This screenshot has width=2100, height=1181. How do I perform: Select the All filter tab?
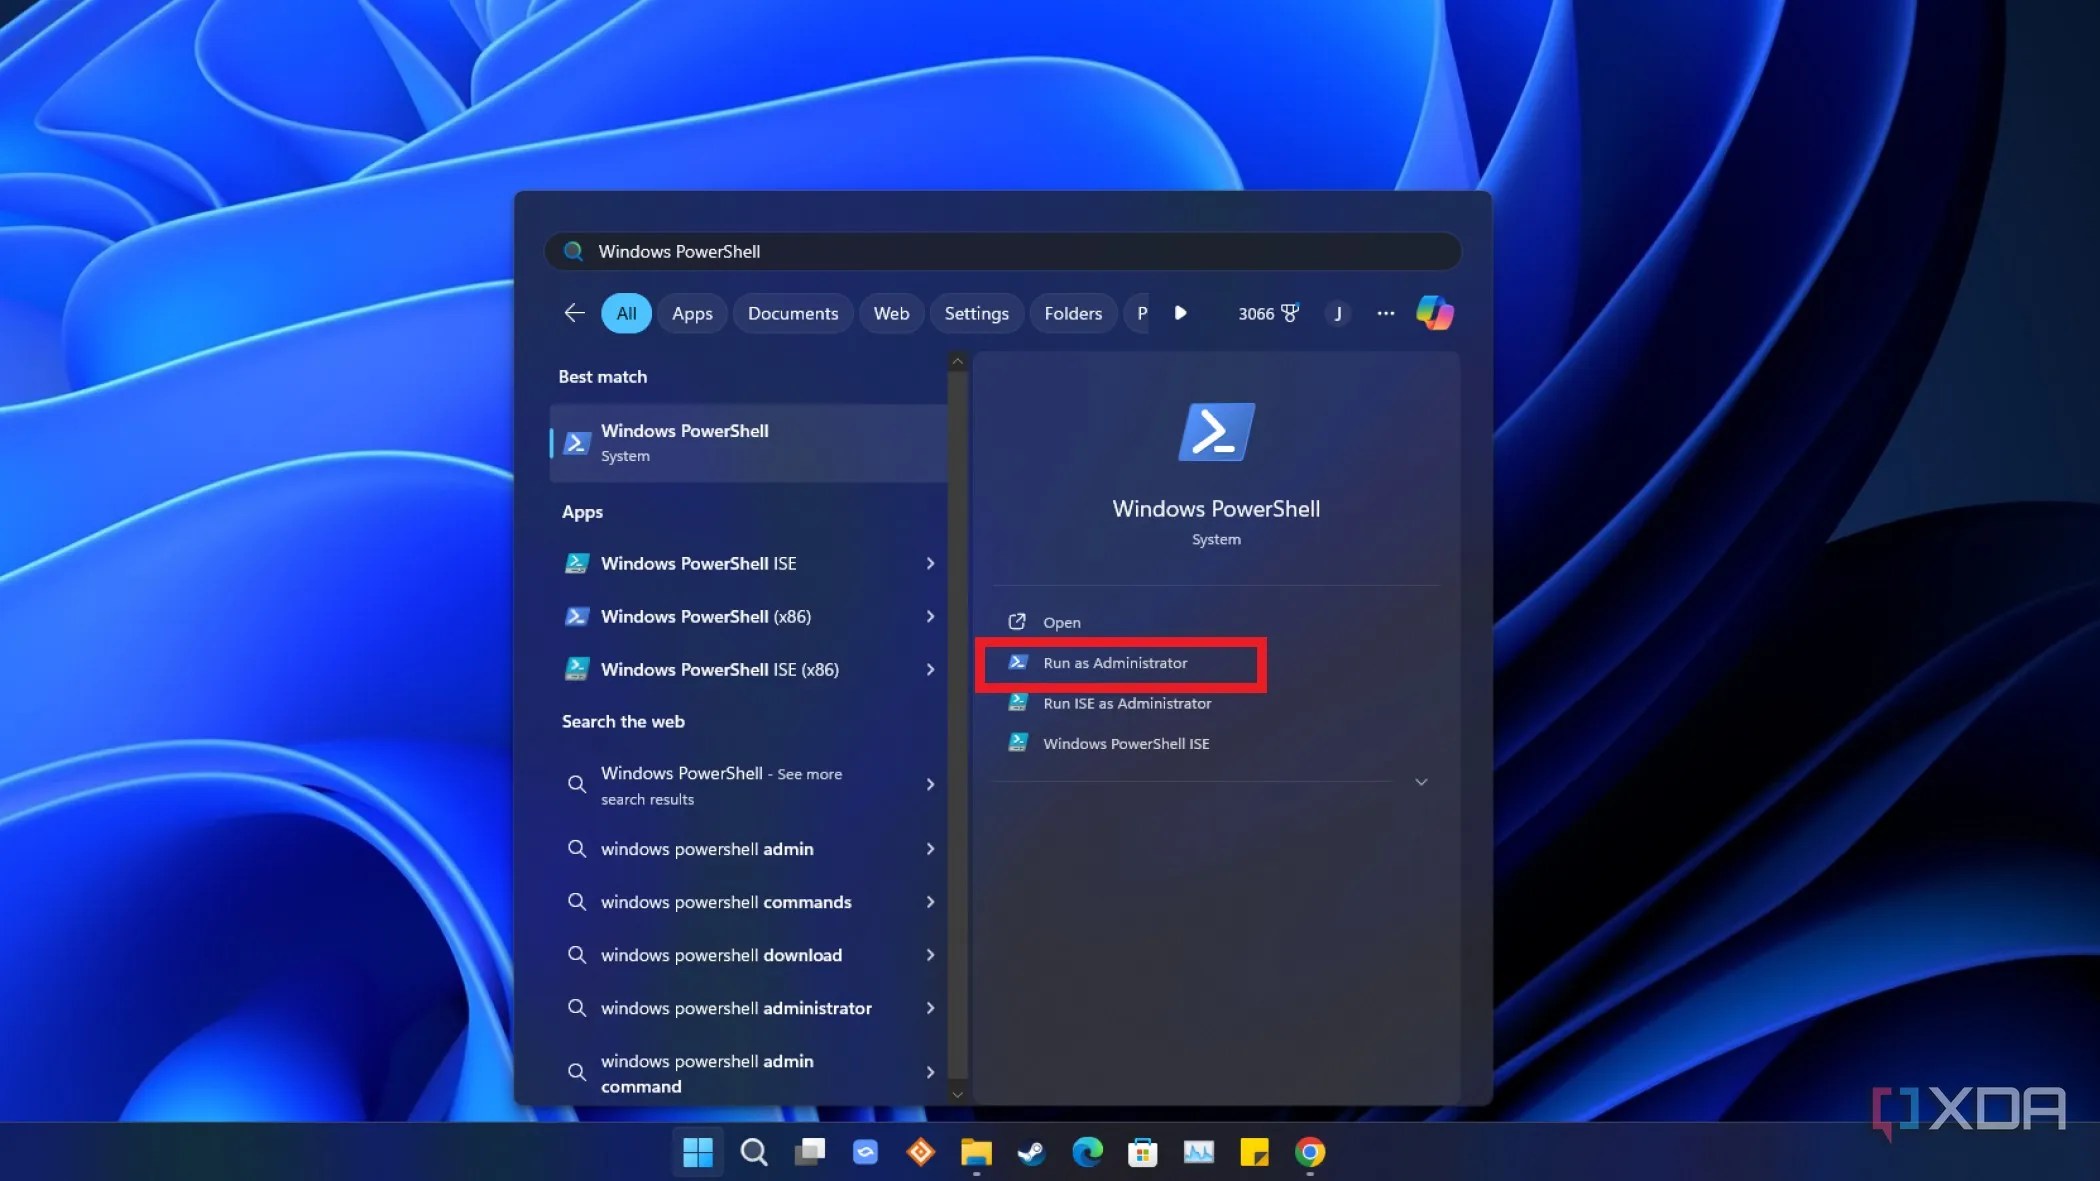click(x=626, y=313)
